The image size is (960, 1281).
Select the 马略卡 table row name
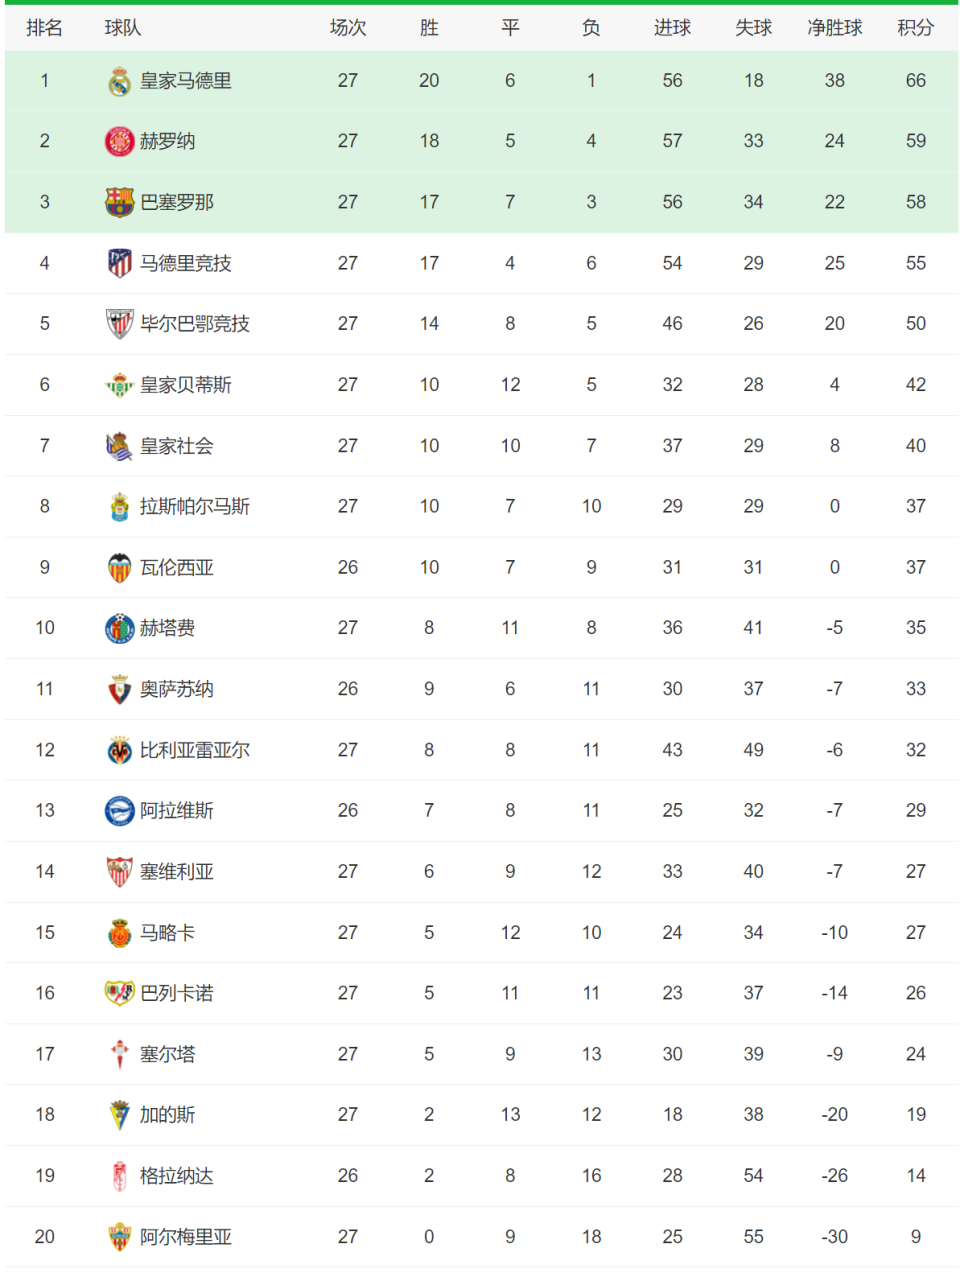tap(167, 933)
